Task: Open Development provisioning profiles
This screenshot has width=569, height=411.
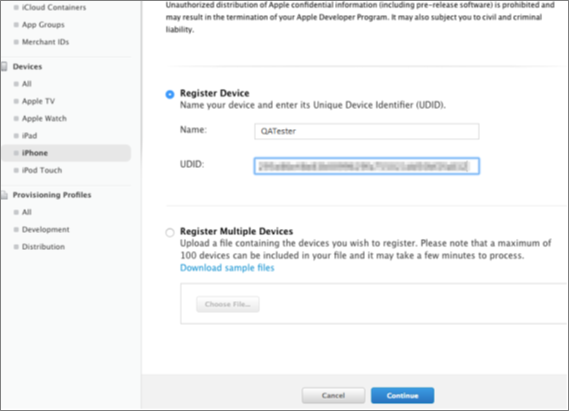Action: [45, 229]
